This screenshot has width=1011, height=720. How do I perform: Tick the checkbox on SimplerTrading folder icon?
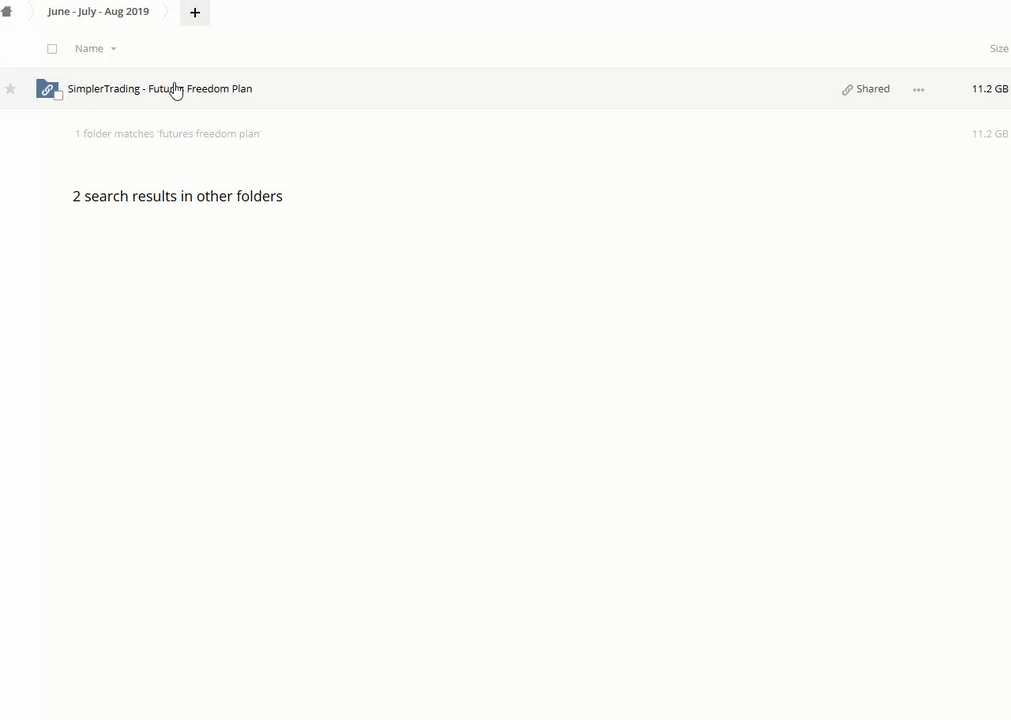pyautogui.click(x=58, y=96)
